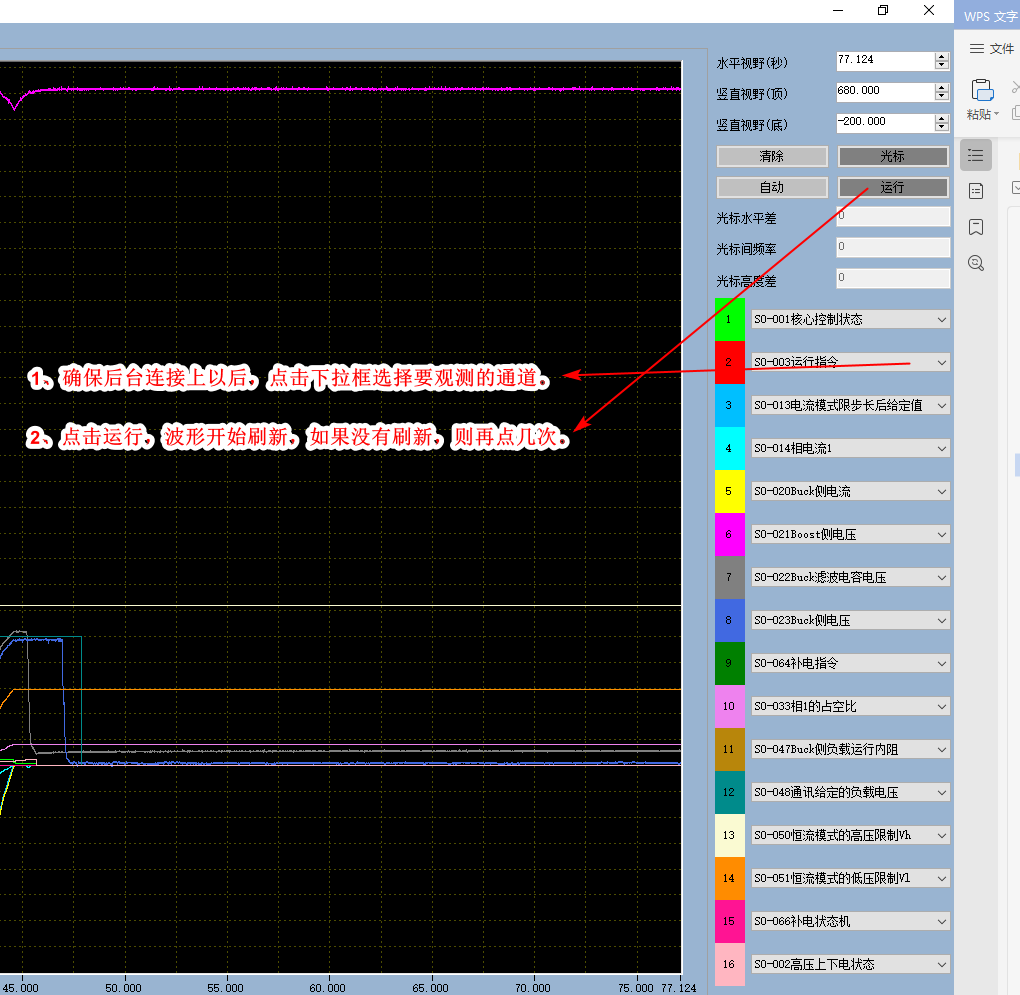Restore down the oscilloscope window
Viewport: 1020px width, 995px height.
click(x=883, y=10)
